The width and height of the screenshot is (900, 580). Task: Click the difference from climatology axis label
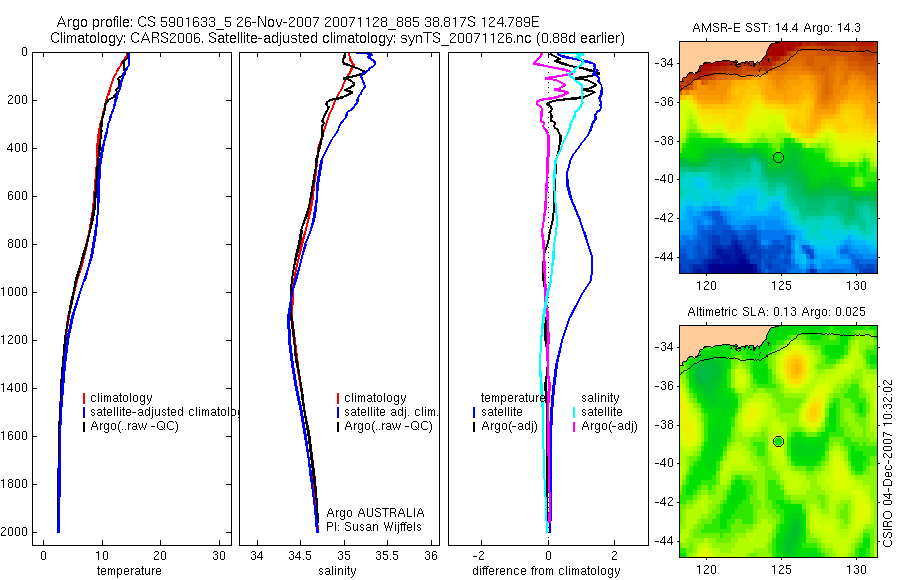tap(546, 571)
